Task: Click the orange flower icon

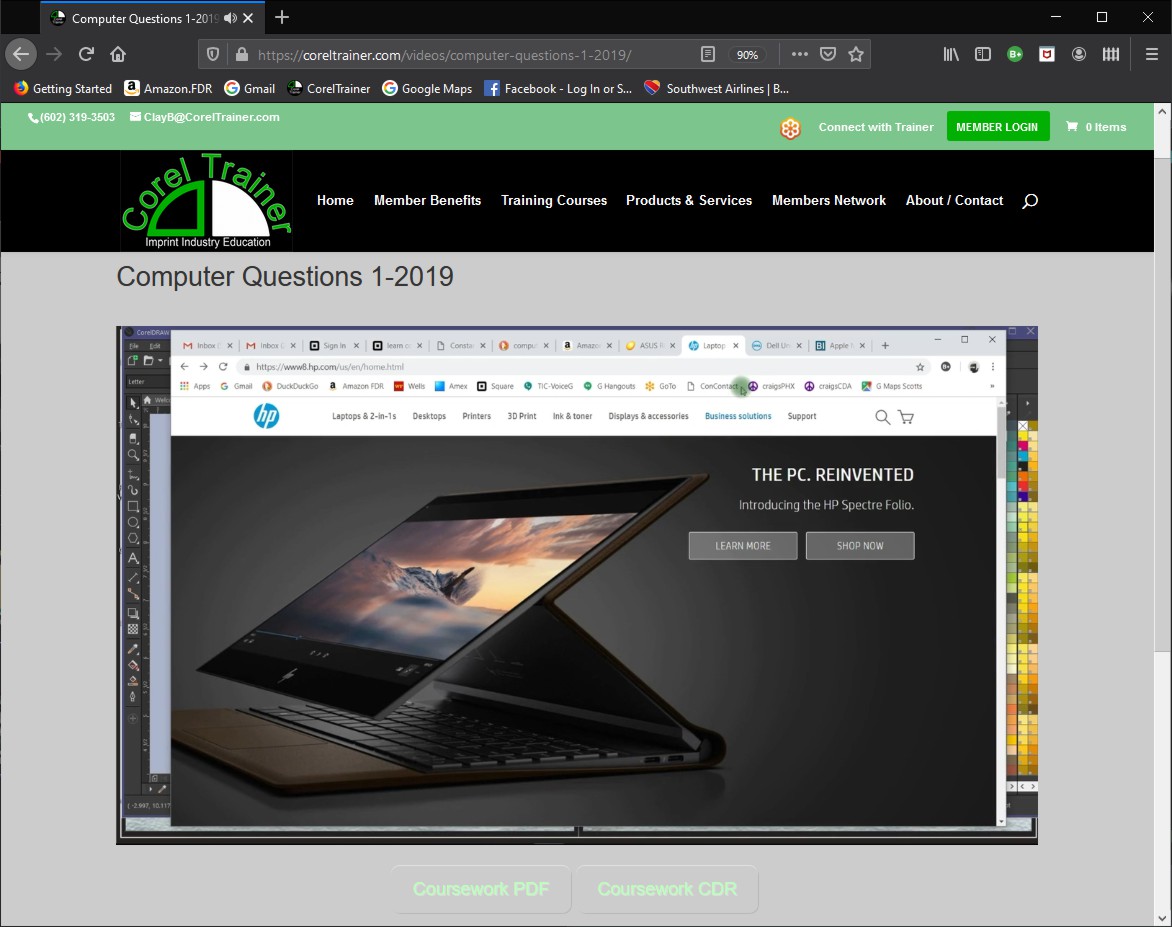Action: pos(790,128)
